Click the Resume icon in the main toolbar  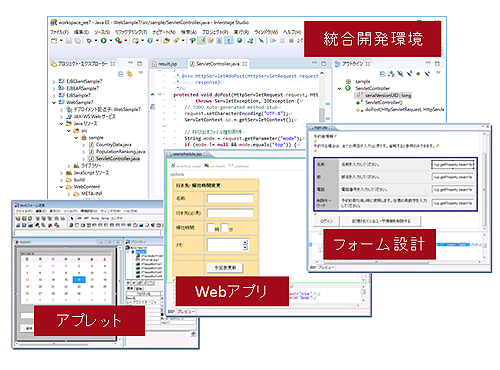(273, 41)
